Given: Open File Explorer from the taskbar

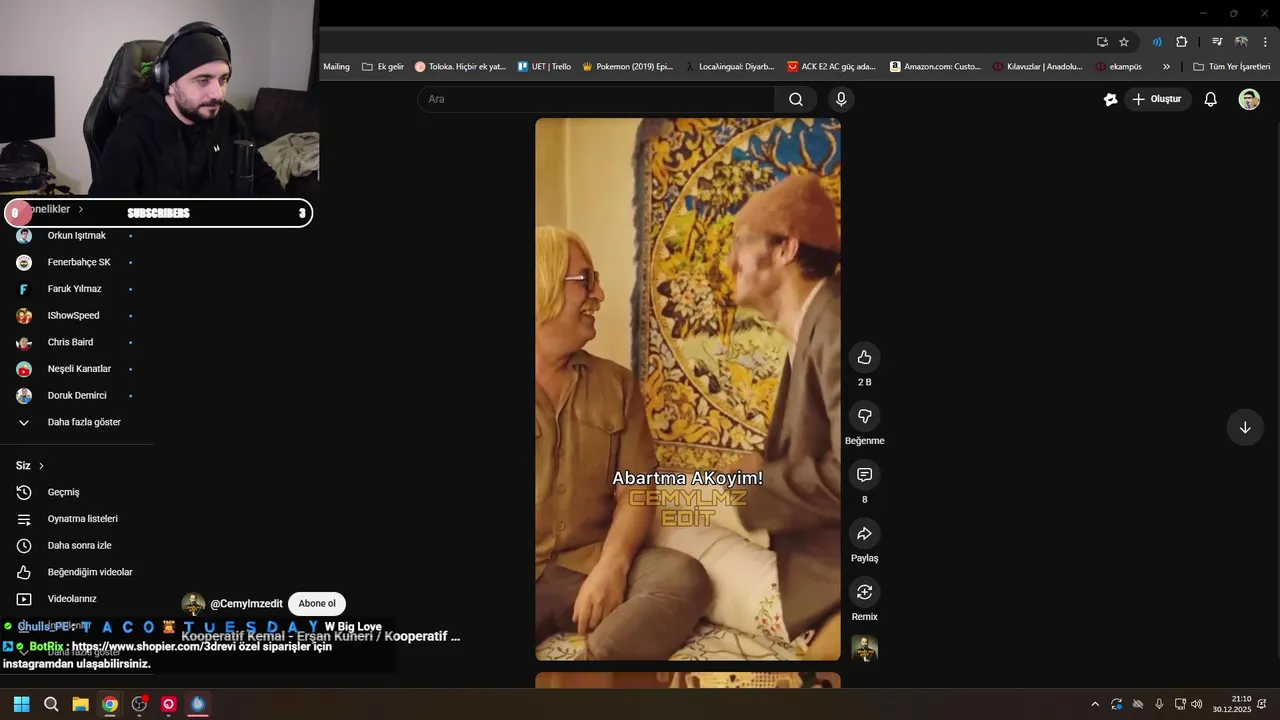Looking at the screenshot, I should (x=80, y=704).
